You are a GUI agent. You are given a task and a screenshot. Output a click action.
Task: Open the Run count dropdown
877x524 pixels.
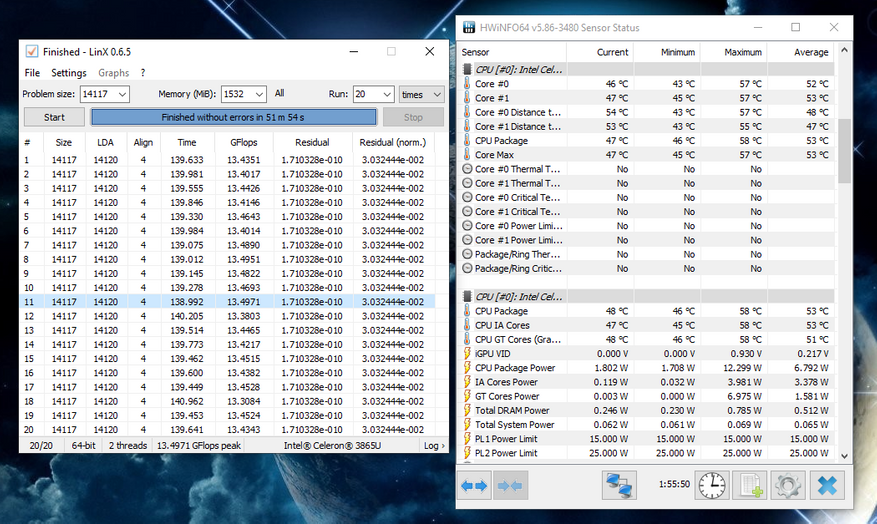[x=387, y=94]
